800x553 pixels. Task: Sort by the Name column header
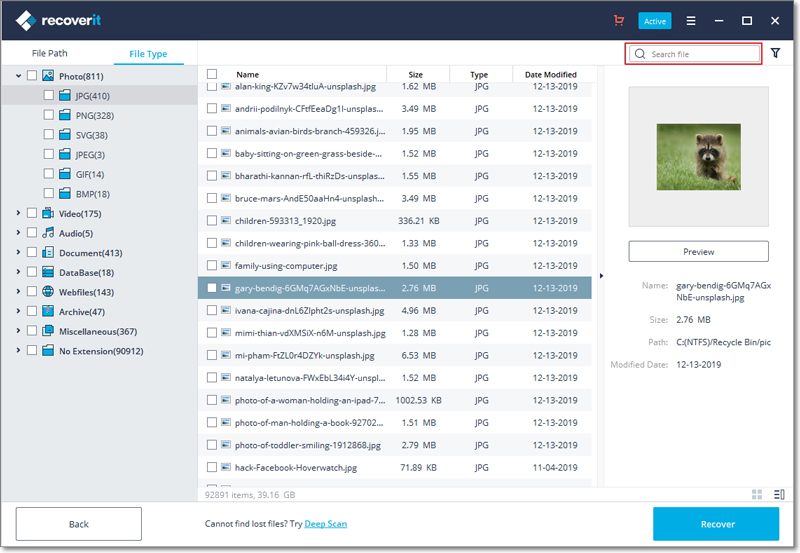tap(247, 74)
